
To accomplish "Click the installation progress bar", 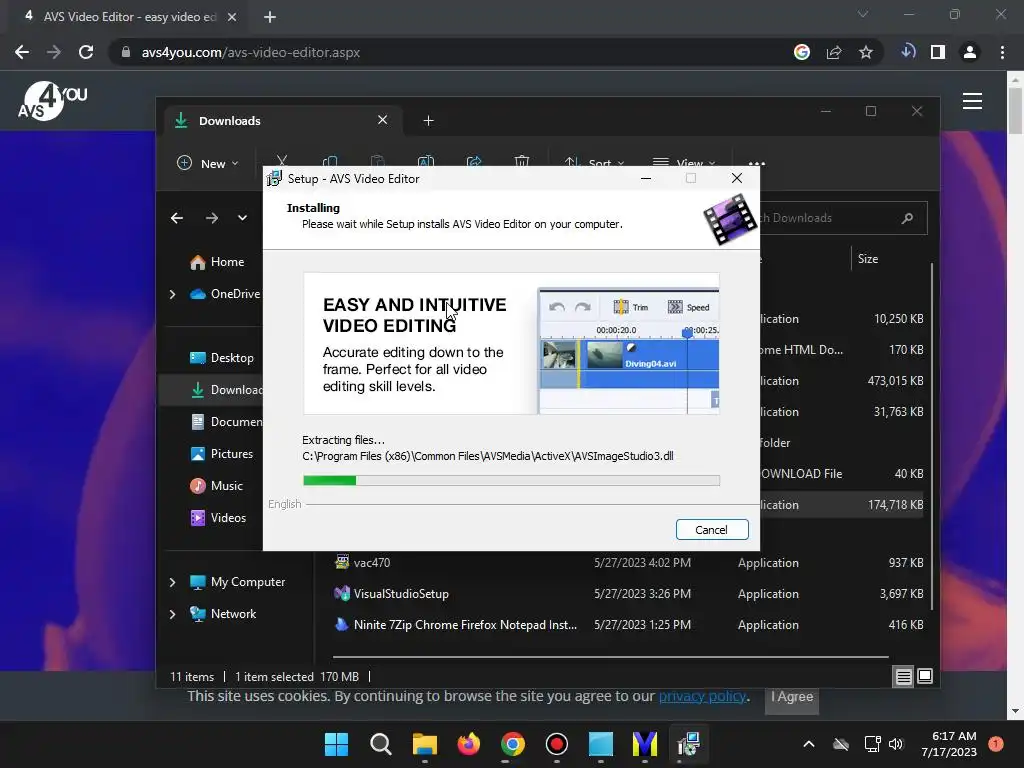I will (511, 481).
